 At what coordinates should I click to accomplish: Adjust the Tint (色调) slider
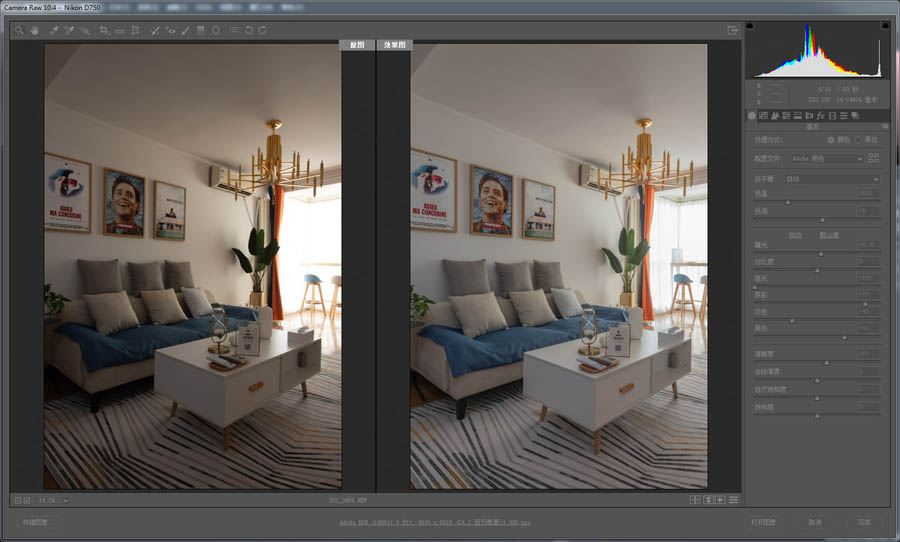pyautogui.click(x=823, y=220)
